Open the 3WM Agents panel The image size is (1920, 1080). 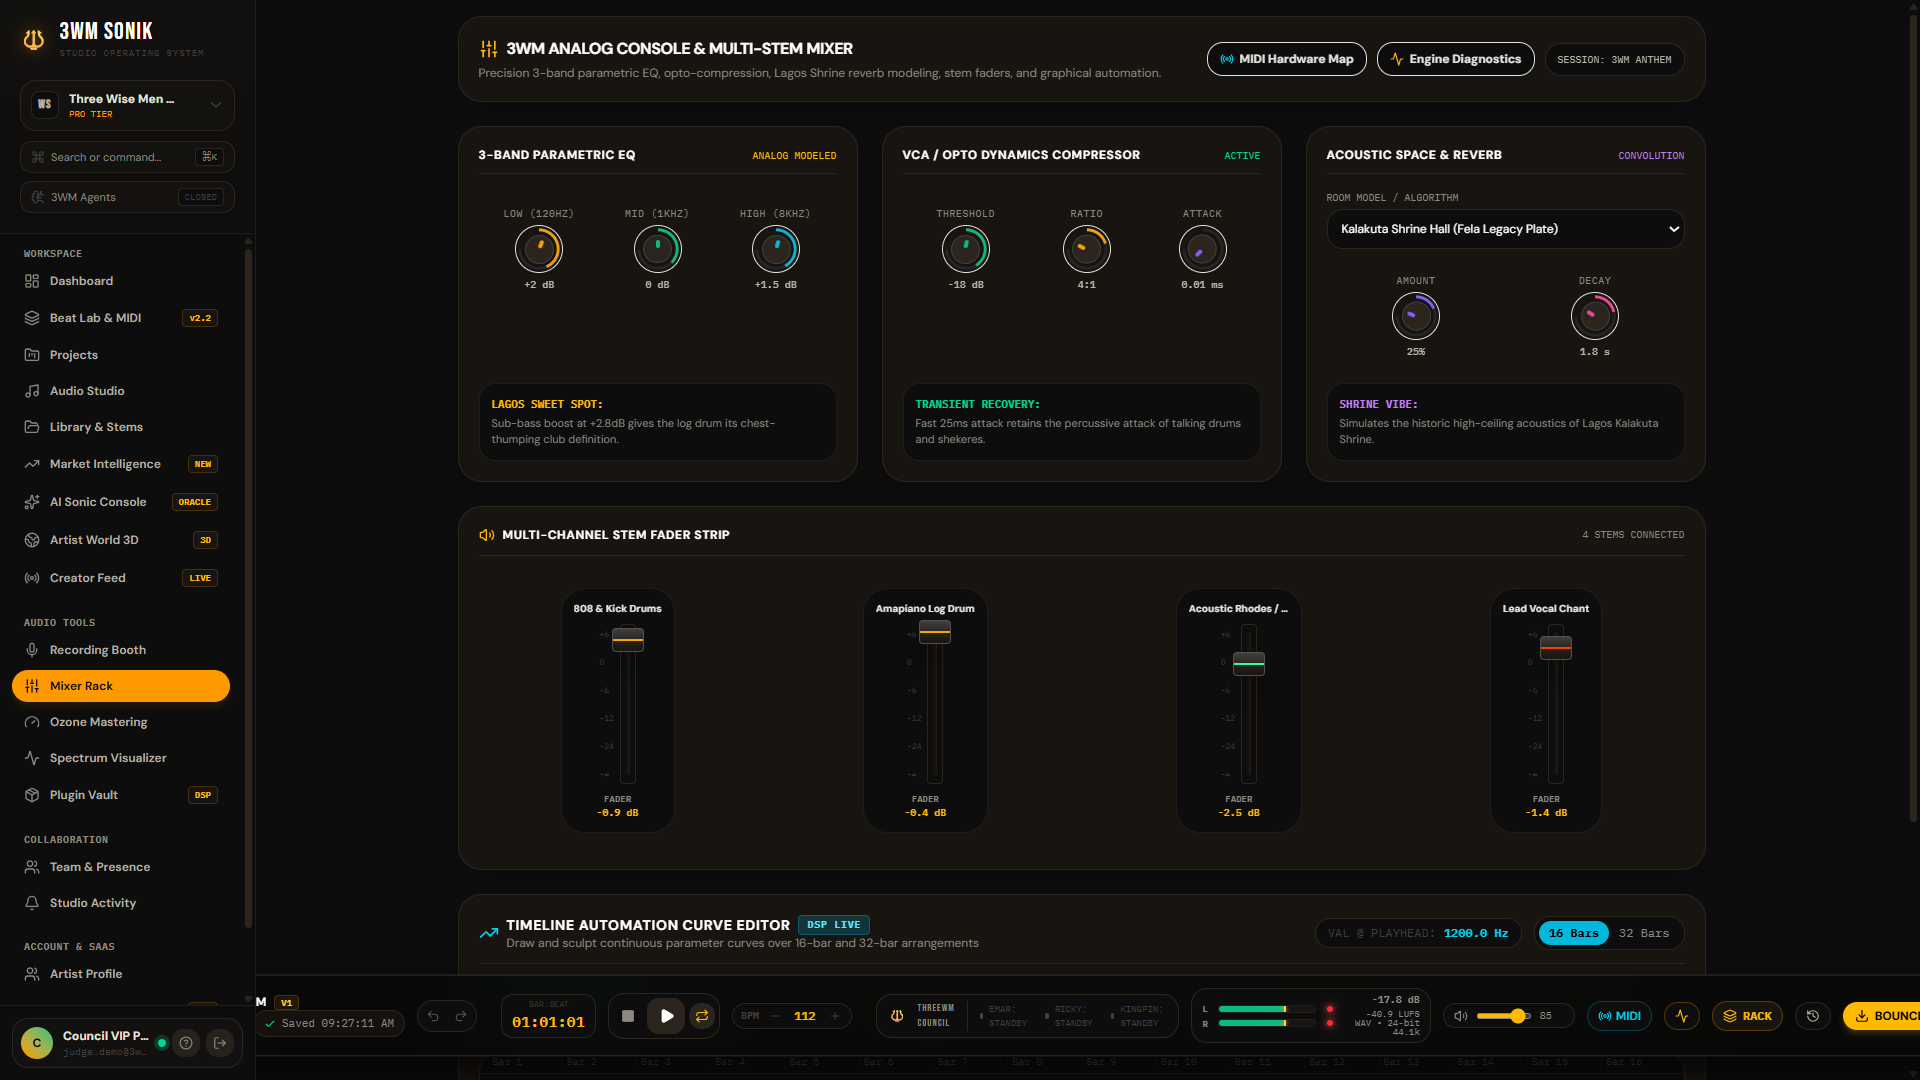[127, 197]
